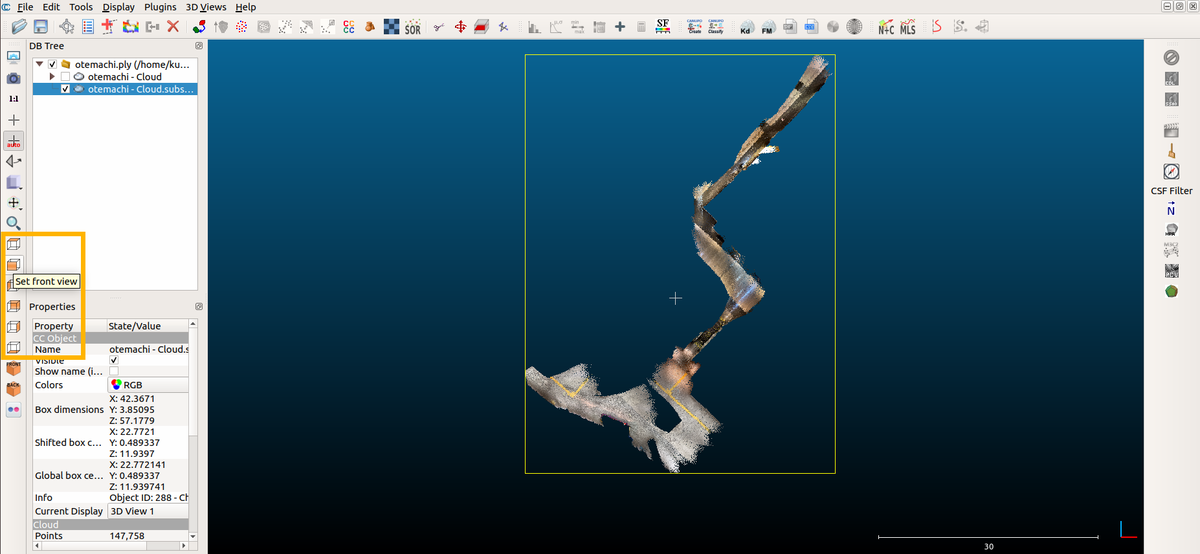
Task: Delete selected entity with red X icon
Action: [x=173, y=27]
